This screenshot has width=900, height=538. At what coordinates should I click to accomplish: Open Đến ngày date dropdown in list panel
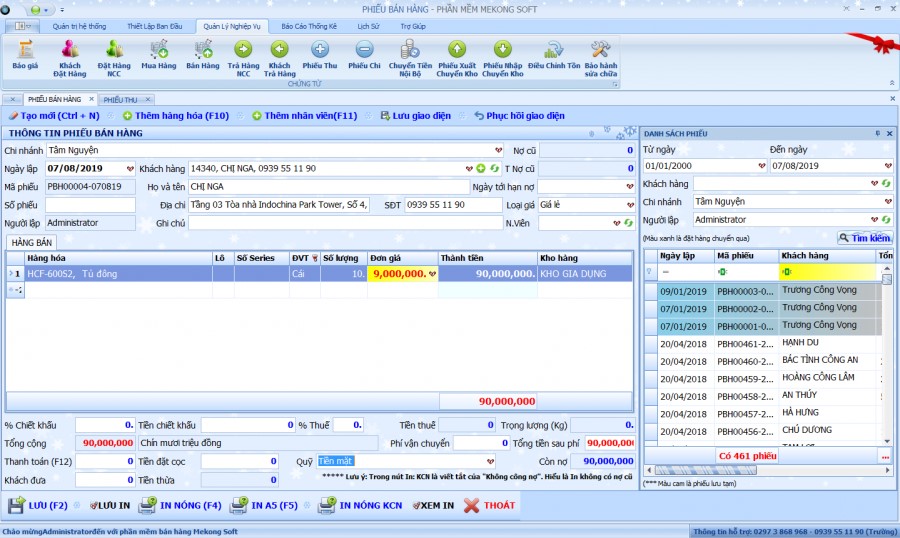click(x=888, y=166)
